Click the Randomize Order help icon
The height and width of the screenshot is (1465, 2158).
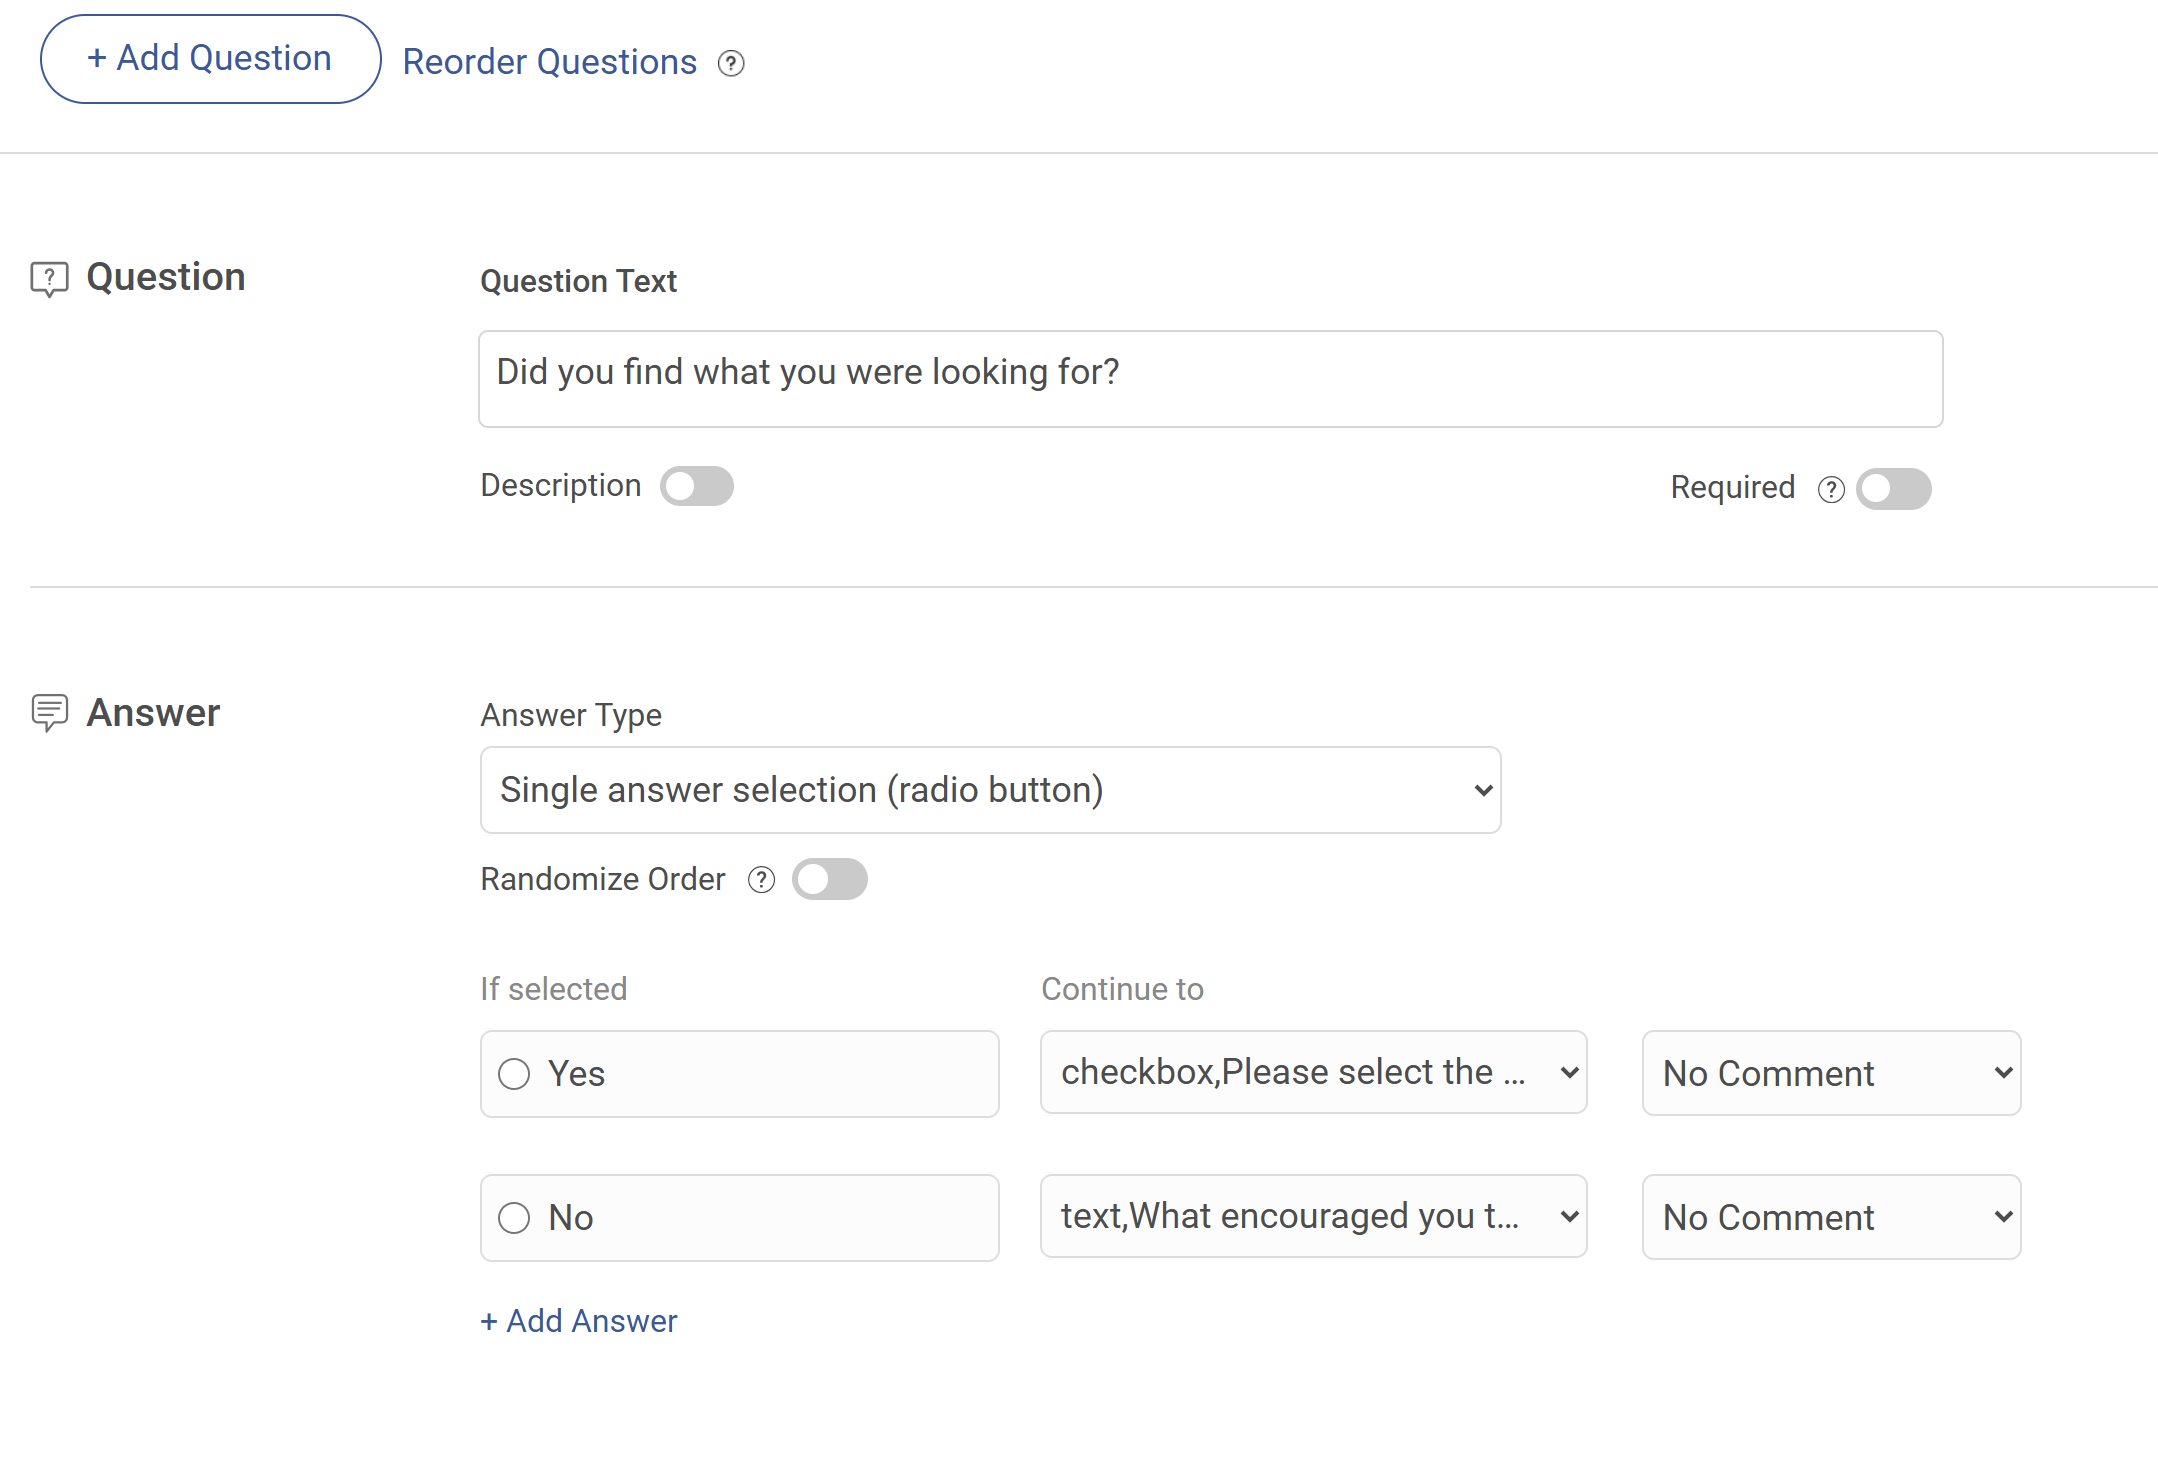pos(762,879)
